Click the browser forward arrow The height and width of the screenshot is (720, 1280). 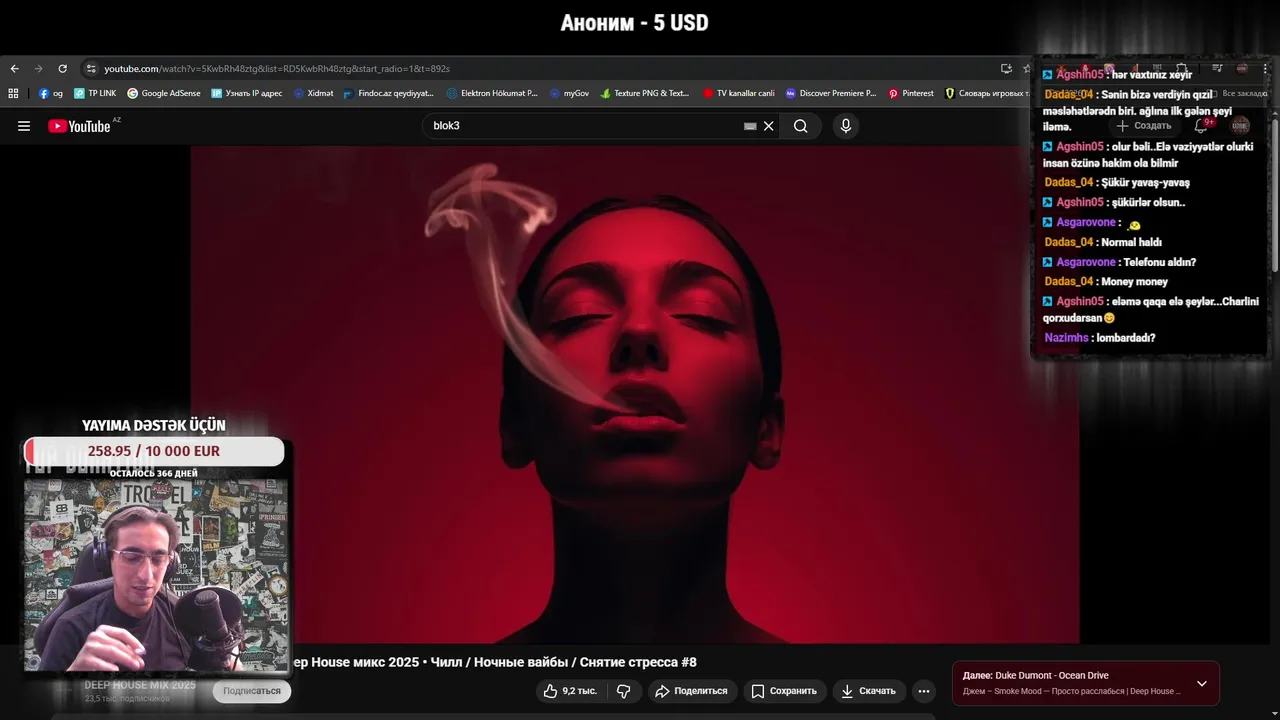(38, 69)
